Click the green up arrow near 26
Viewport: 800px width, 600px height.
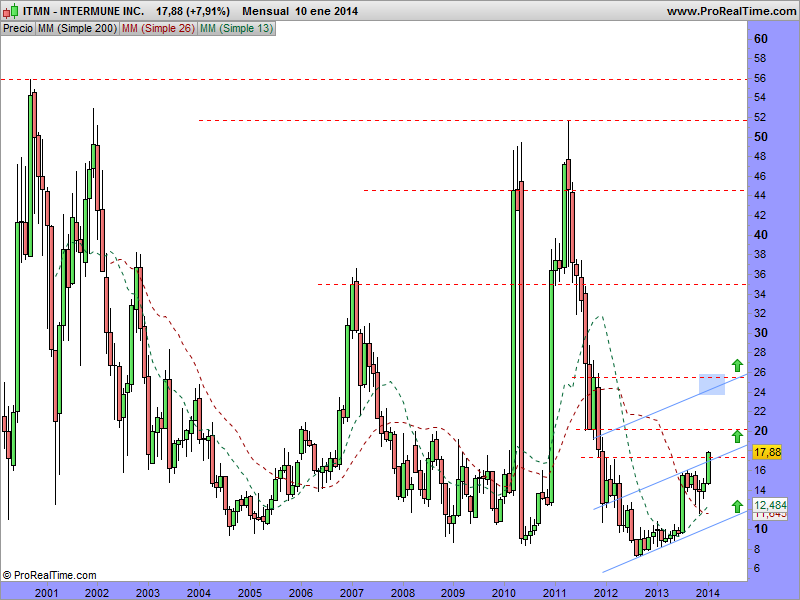(737, 365)
